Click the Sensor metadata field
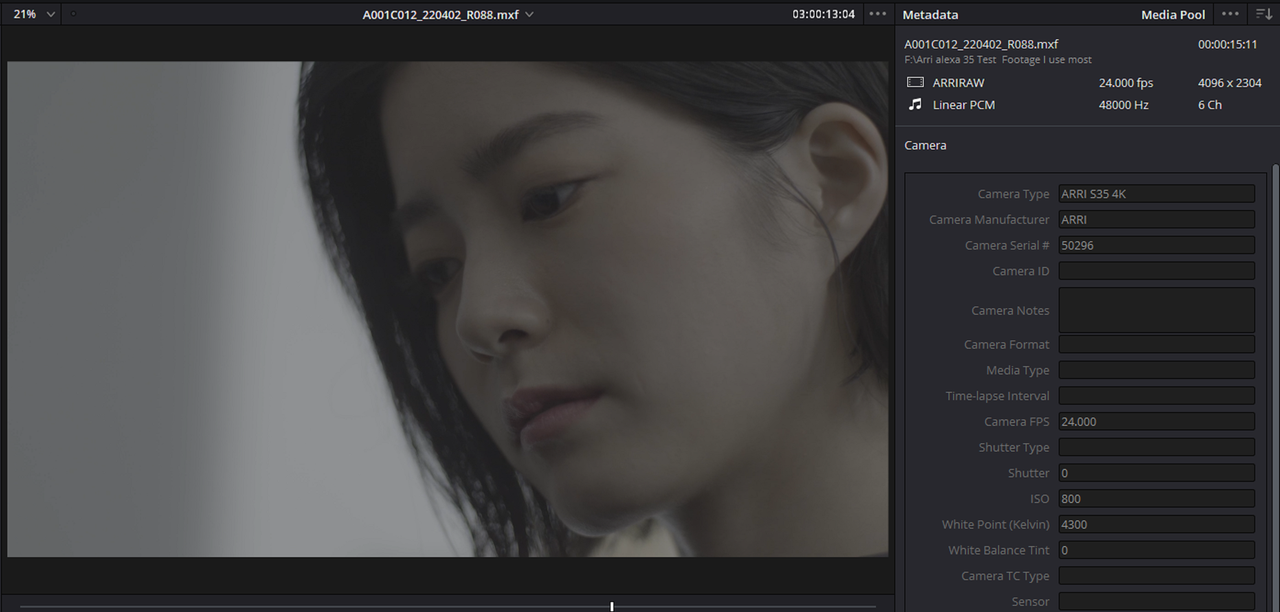Viewport: 1280px width, 612px height. click(1156, 601)
